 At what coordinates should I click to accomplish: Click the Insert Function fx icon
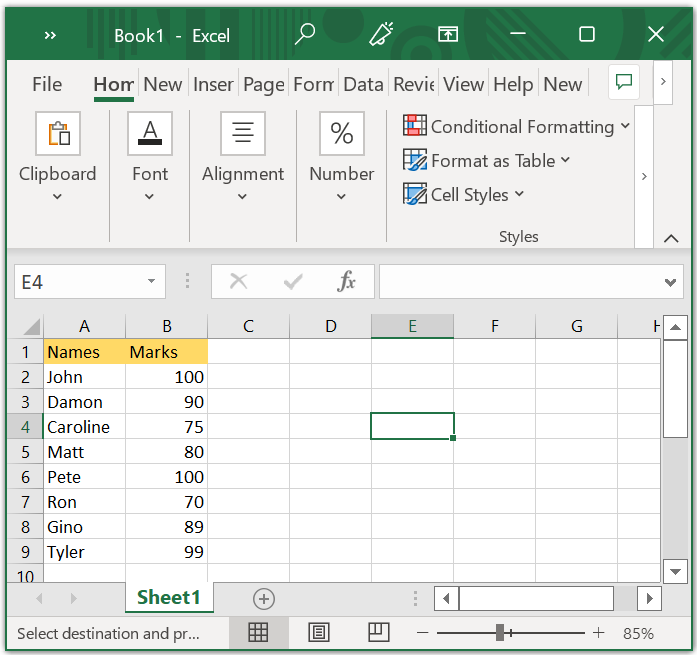[346, 282]
